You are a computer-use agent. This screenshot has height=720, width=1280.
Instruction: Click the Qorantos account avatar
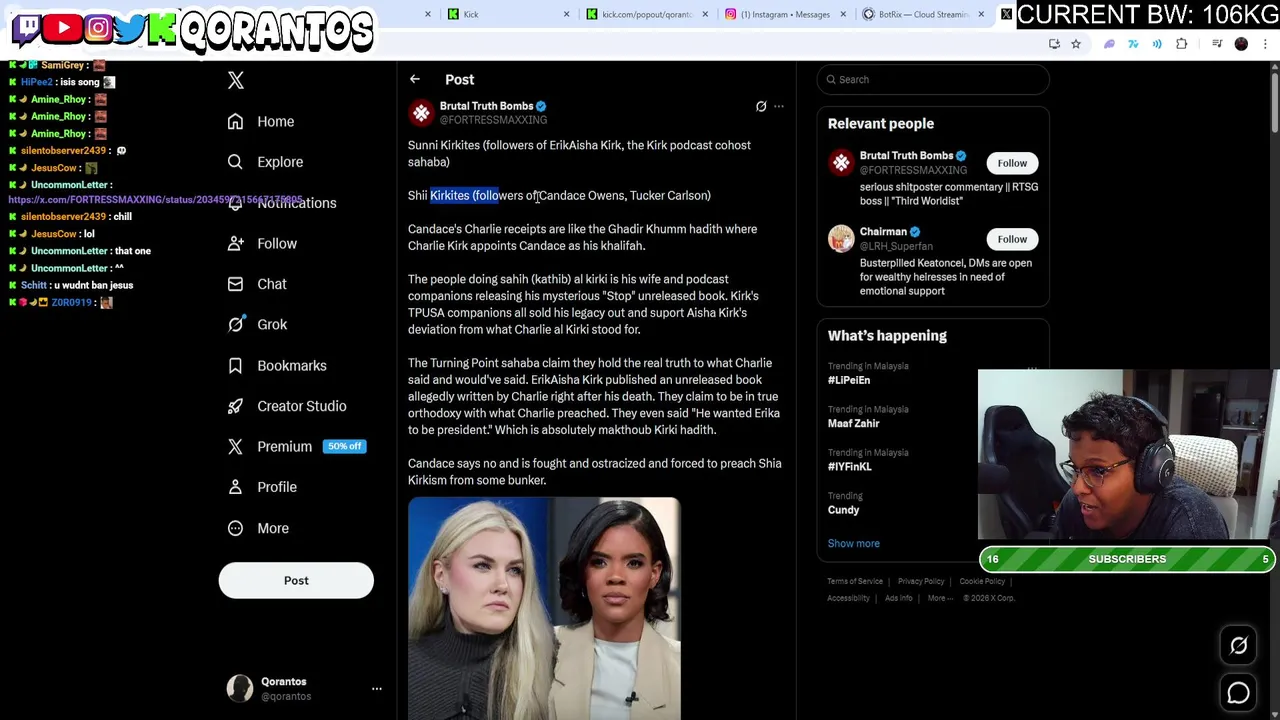[240, 688]
